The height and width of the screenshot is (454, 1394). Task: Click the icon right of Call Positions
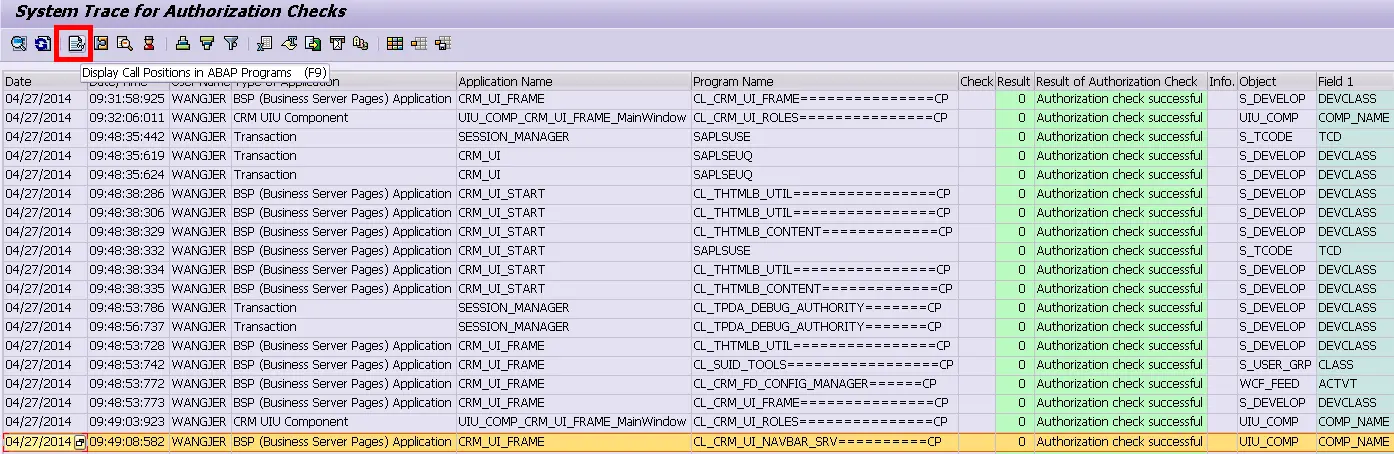coord(100,43)
